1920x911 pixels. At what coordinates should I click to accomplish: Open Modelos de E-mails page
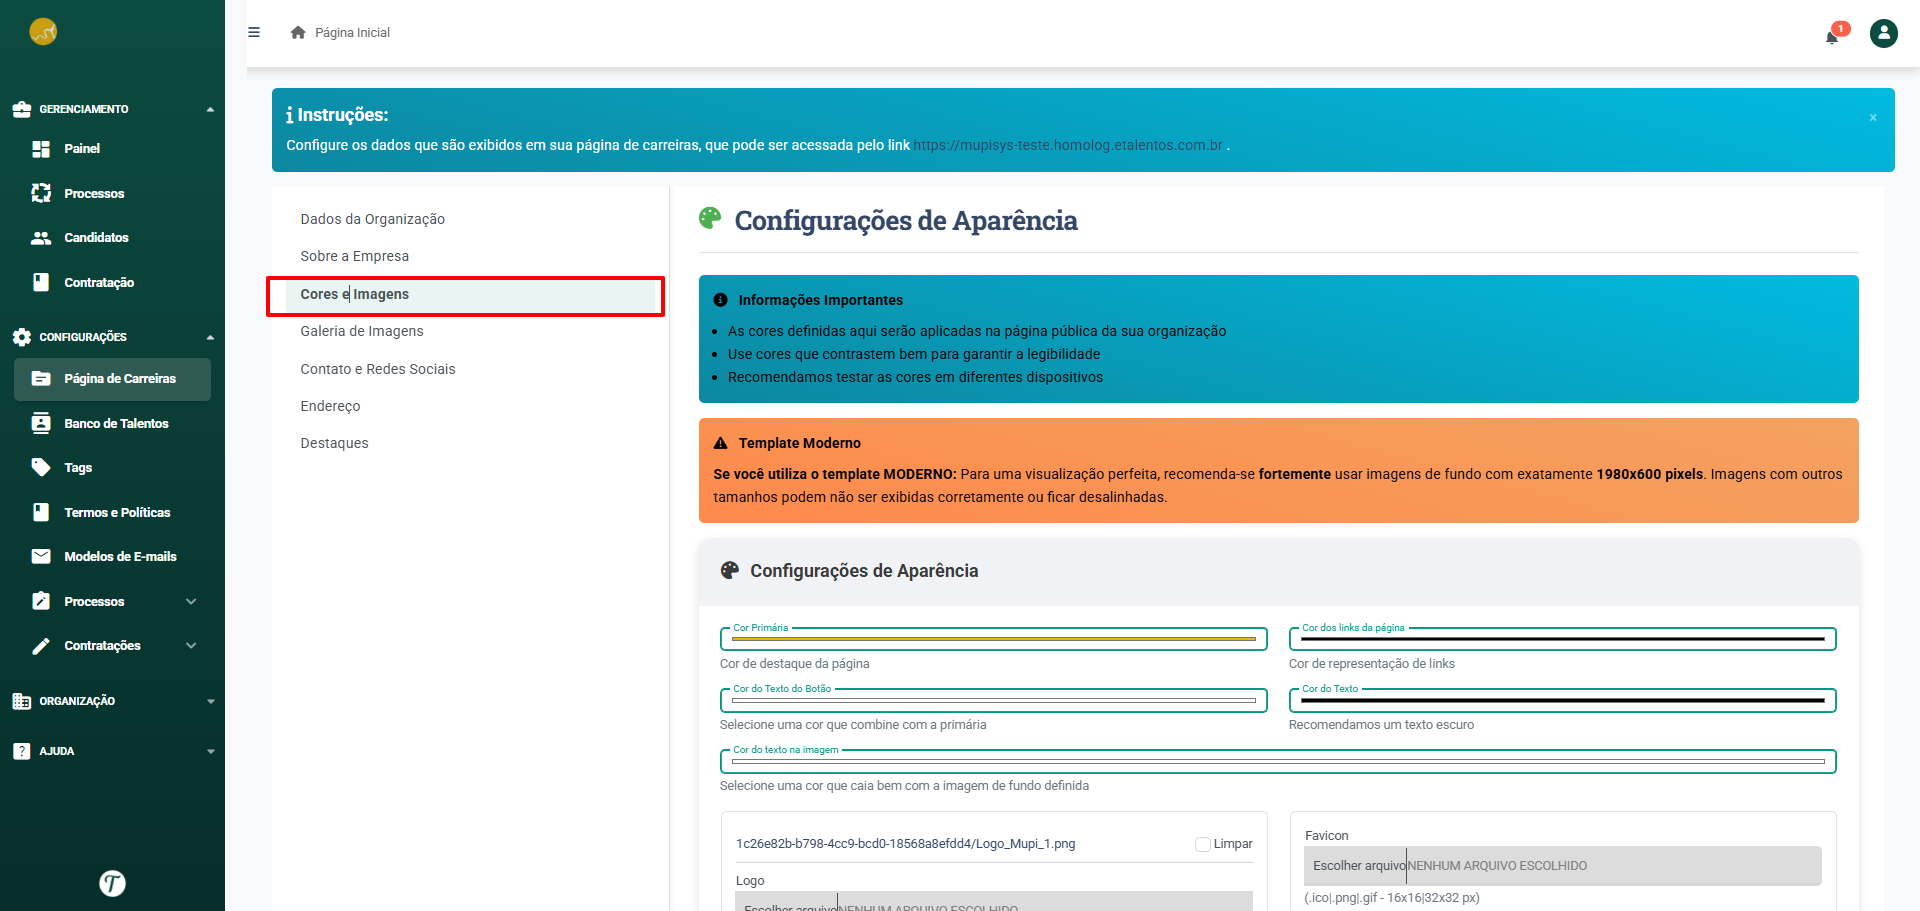pos(120,557)
